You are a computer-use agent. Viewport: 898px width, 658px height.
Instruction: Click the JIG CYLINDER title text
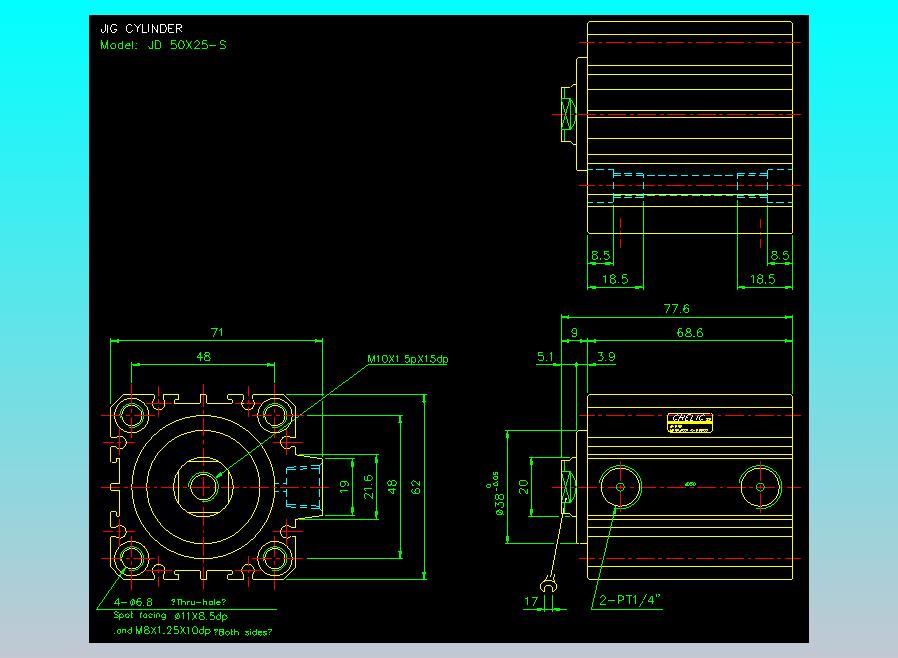click(141, 29)
